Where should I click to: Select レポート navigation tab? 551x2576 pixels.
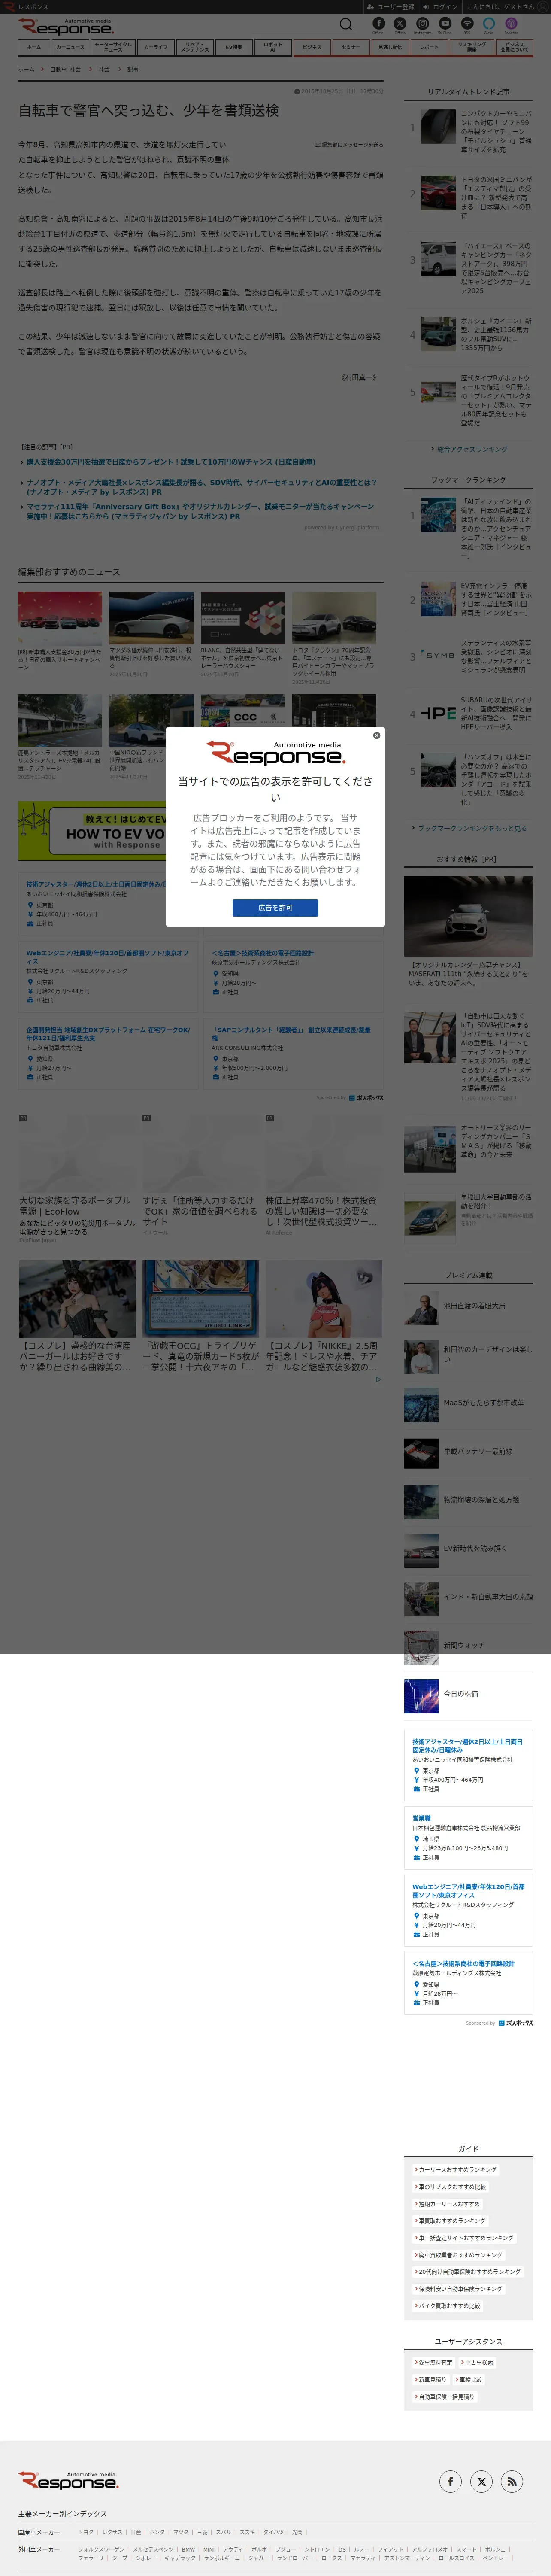pos(429,47)
